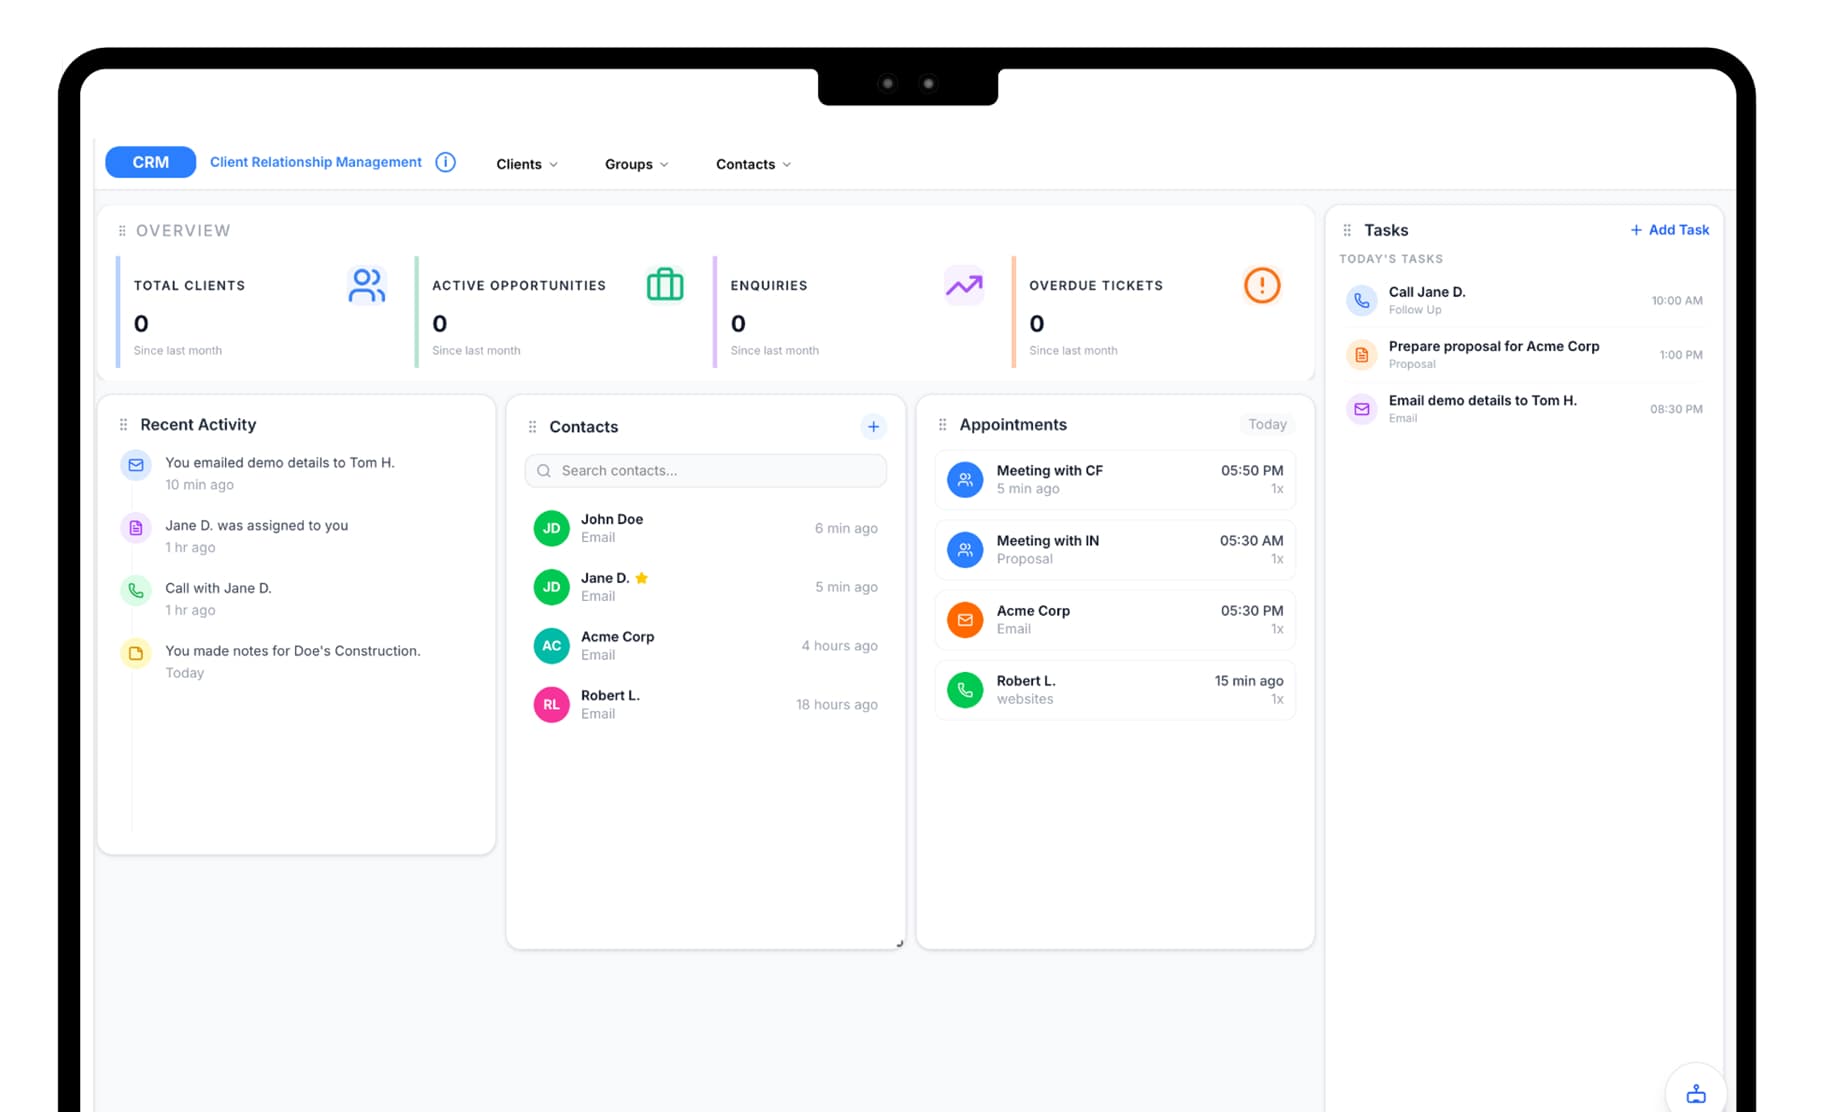Open the Acme Corp contact entry
Screen dimensions: 1824x1112
(x=706, y=646)
